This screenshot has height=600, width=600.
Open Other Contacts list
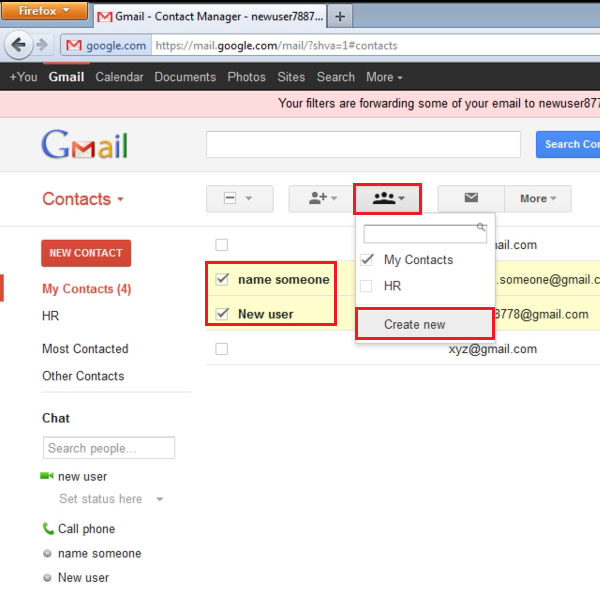point(83,376)
